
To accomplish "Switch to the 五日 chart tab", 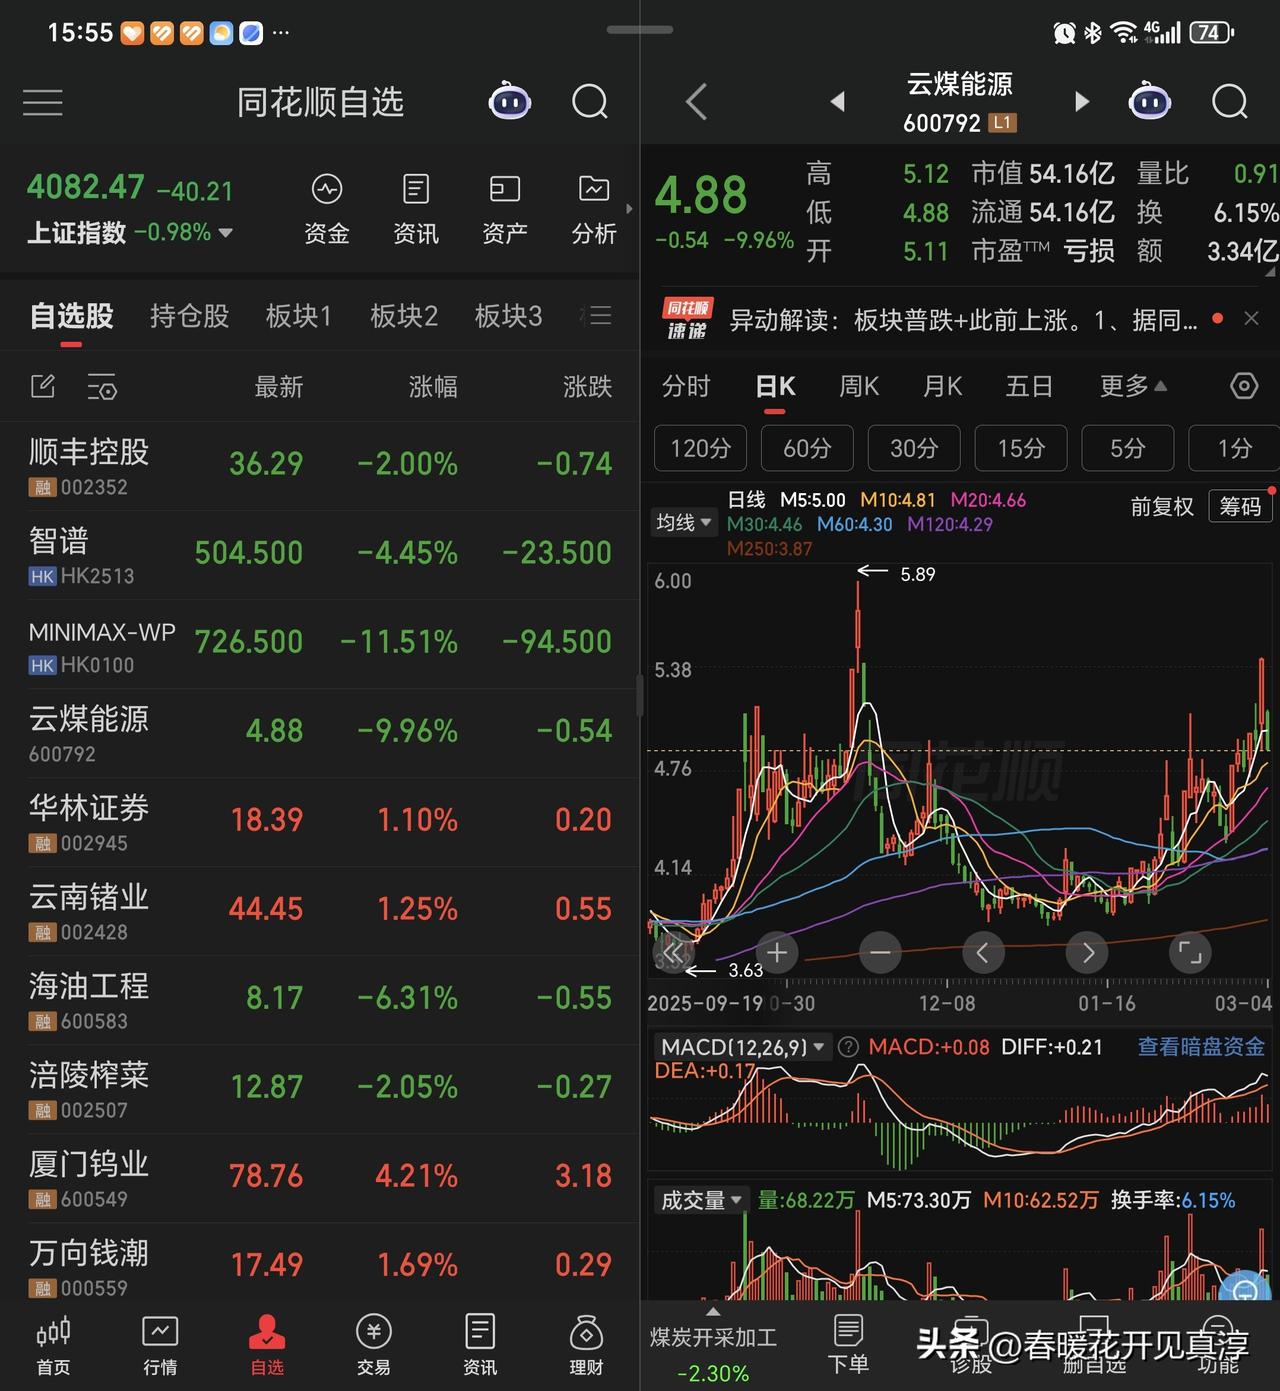I will pyautogui.click(x=1029, y=386).
